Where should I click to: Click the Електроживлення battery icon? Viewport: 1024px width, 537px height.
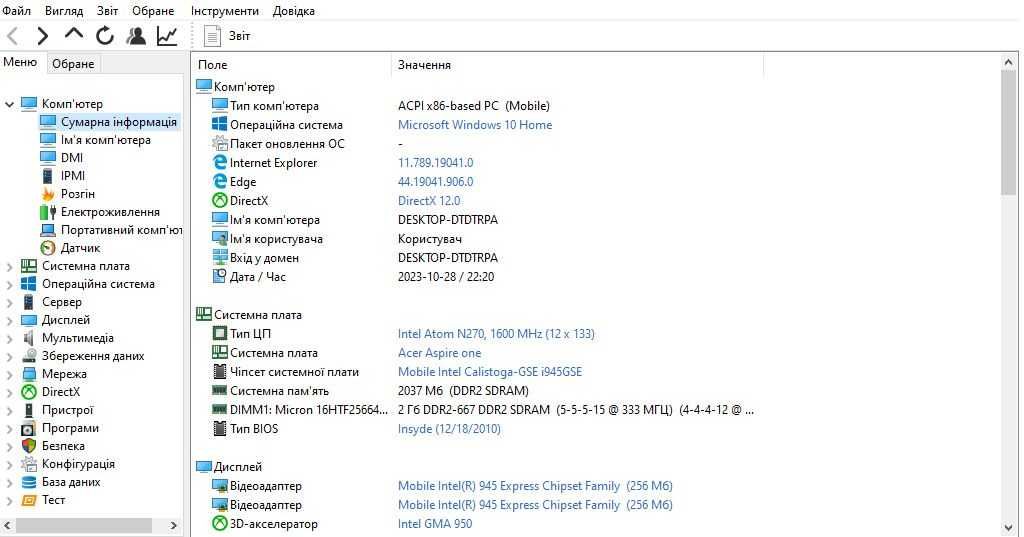pos(48,212)
